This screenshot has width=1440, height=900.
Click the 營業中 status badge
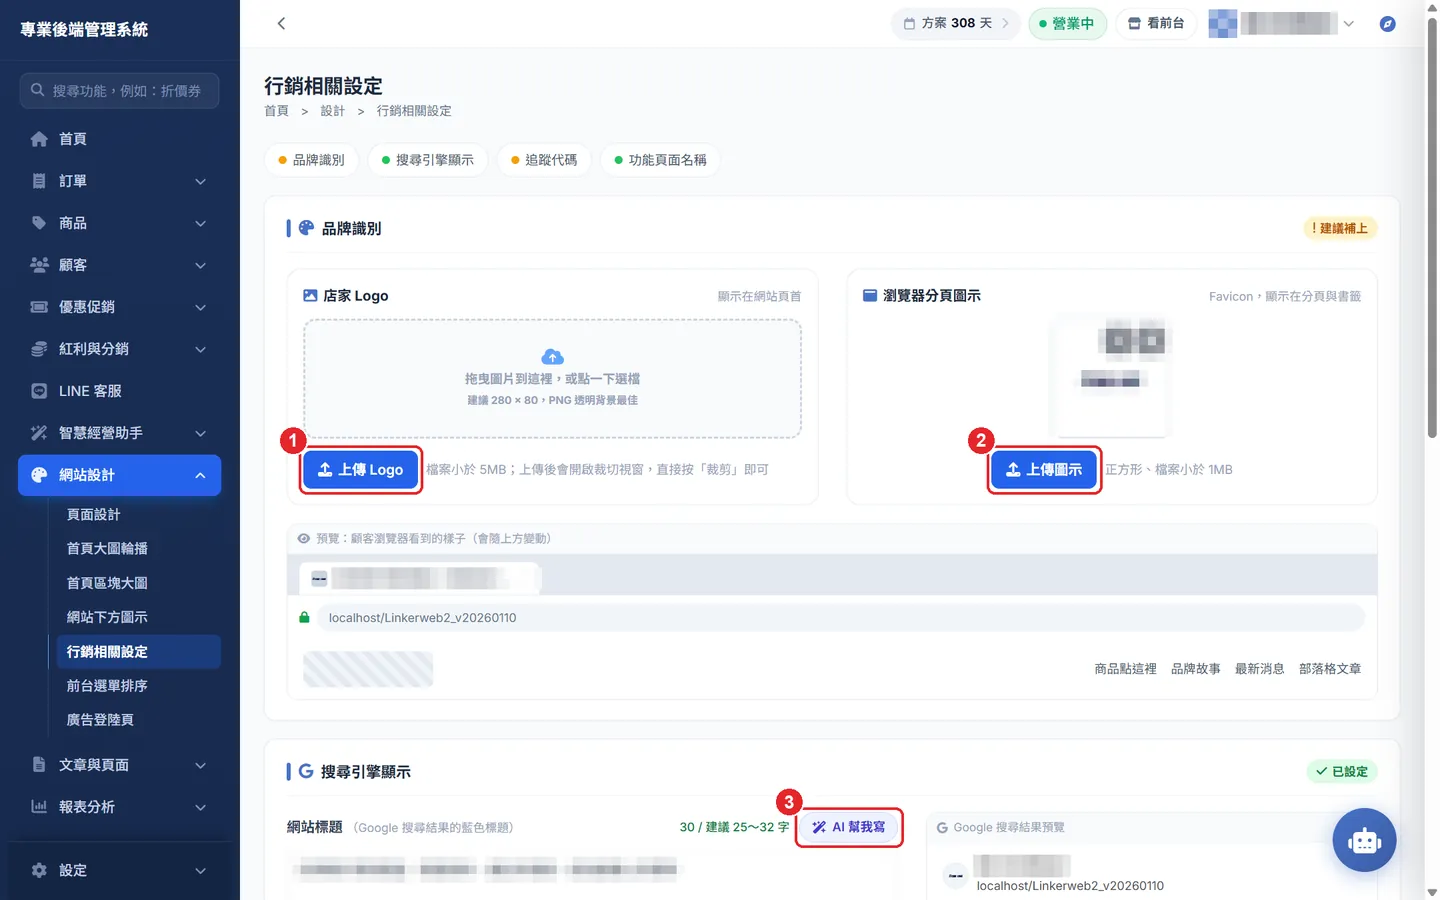pos(1067,23)
